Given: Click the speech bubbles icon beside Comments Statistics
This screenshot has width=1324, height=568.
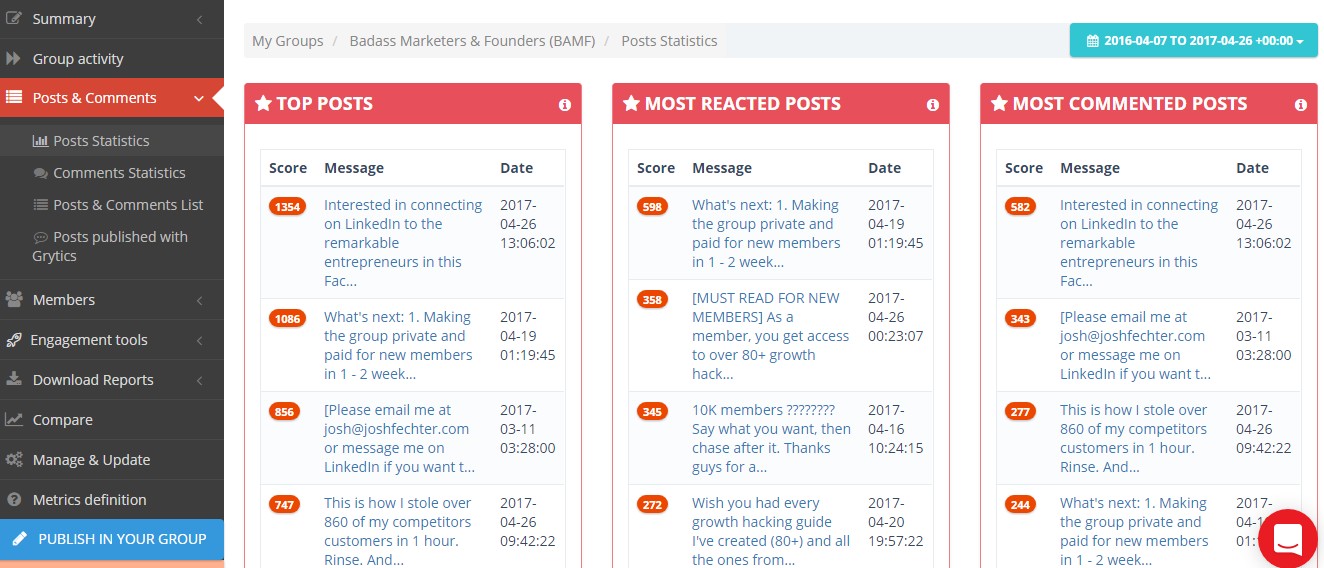Looking at the screenshot, I should click(40, 173).
